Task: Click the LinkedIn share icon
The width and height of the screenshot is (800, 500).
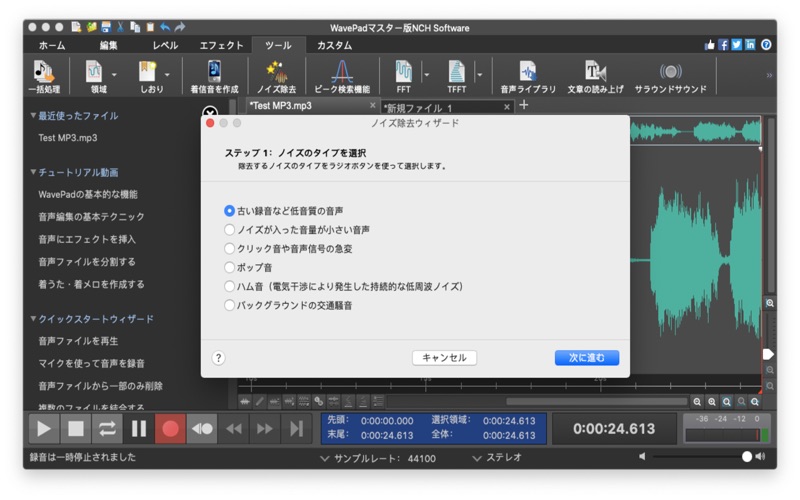Action: pos(750,45)
